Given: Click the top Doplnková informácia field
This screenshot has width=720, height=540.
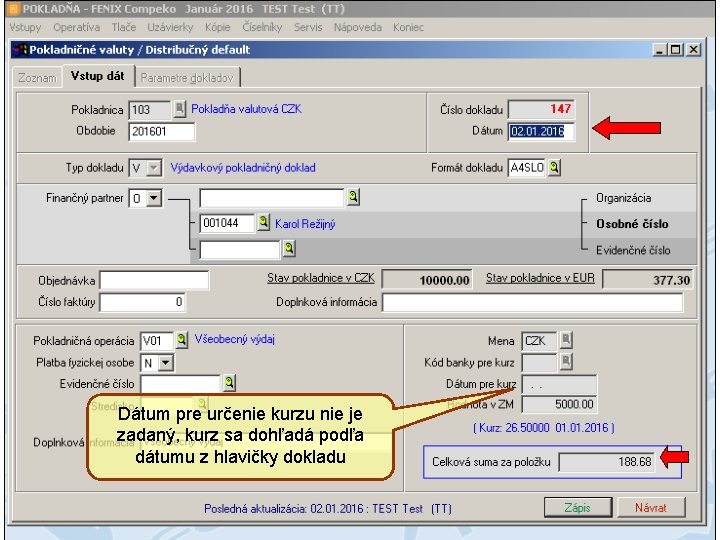Looking at the screenshot, I should 533,302.
